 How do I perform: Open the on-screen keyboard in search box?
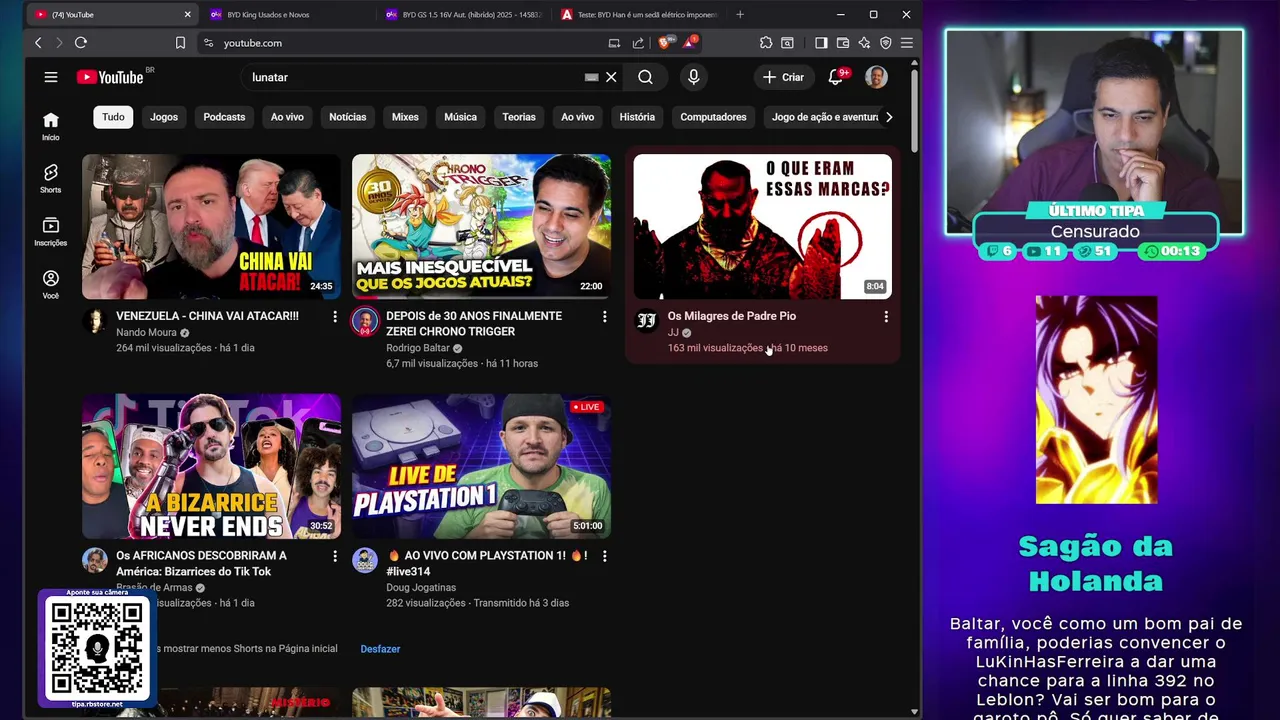pyautogui.click(x=591, y=77)
